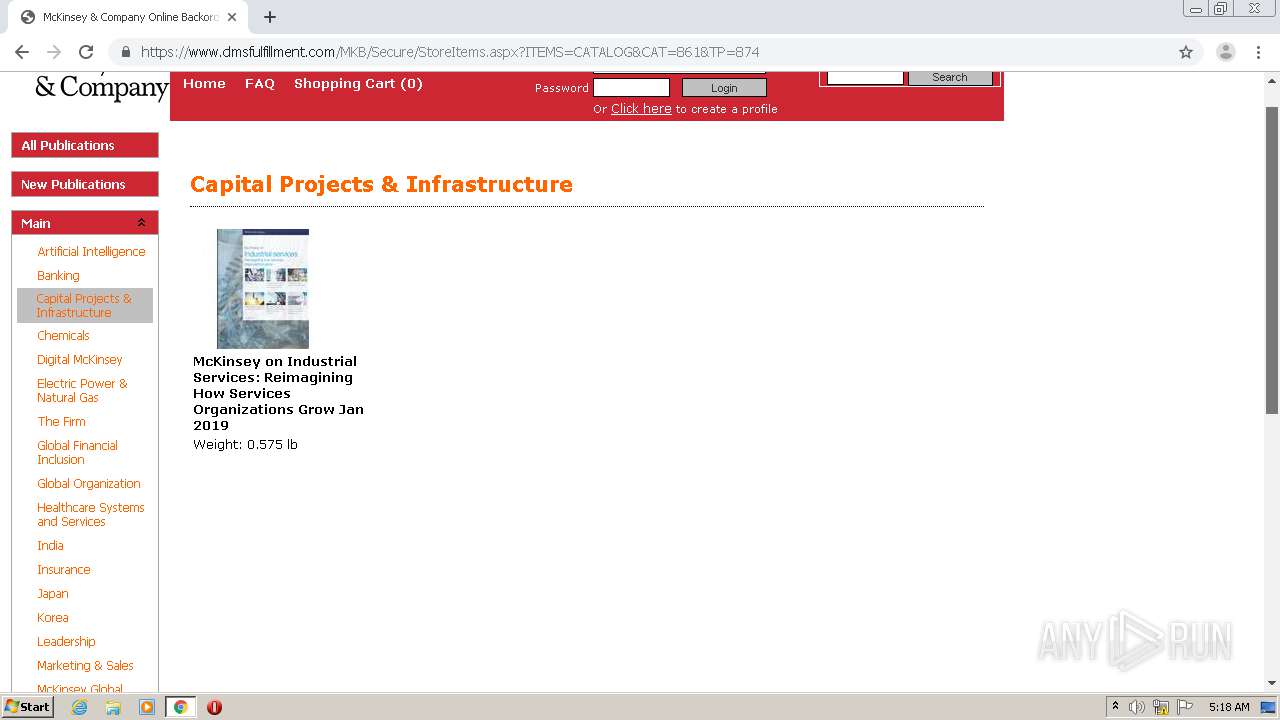Show hidden system tray icons
Viewport: 1280px width, 720px height.
[1115, 707]
